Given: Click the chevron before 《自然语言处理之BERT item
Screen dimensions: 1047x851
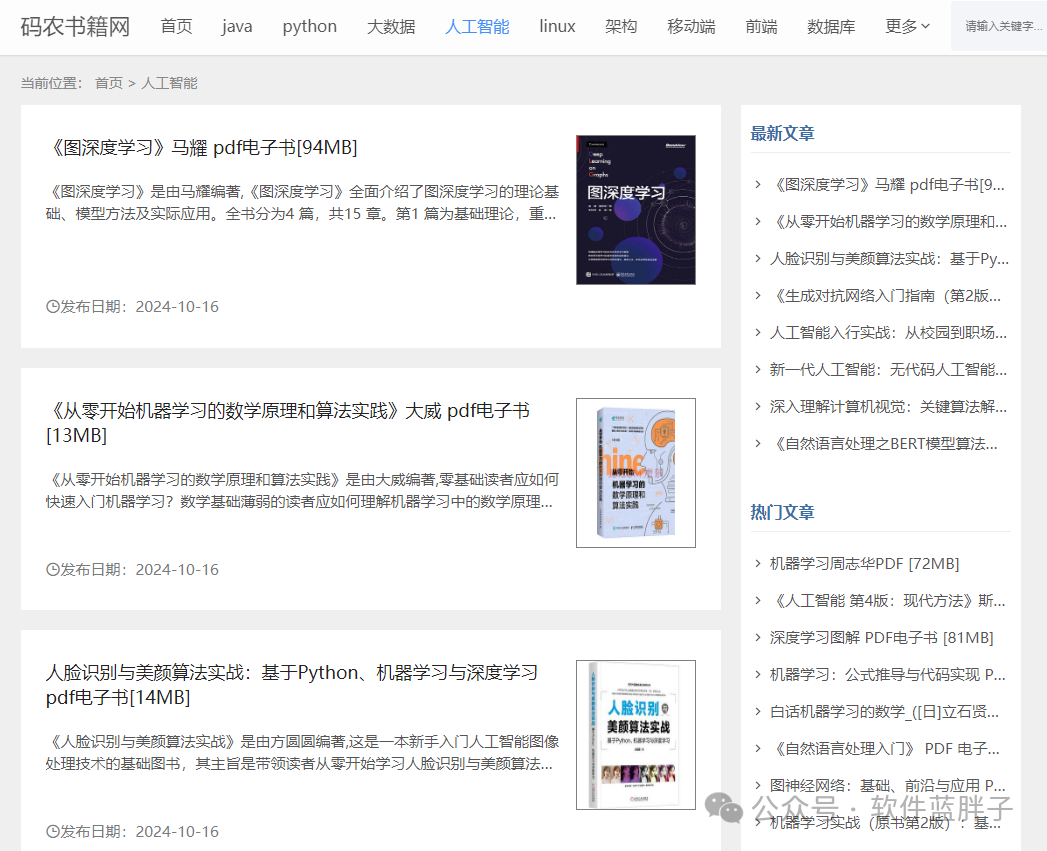Looking at the screenshot, I should [x=758, y=444].
